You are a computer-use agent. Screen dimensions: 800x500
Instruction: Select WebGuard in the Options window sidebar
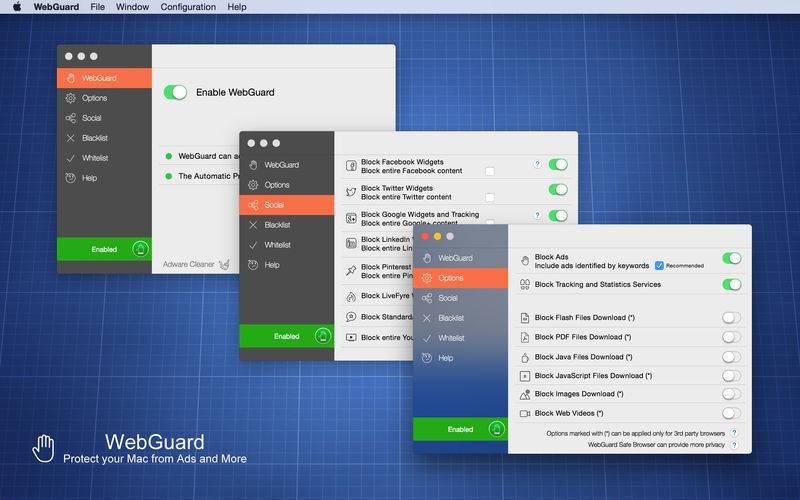pos(461,258)
